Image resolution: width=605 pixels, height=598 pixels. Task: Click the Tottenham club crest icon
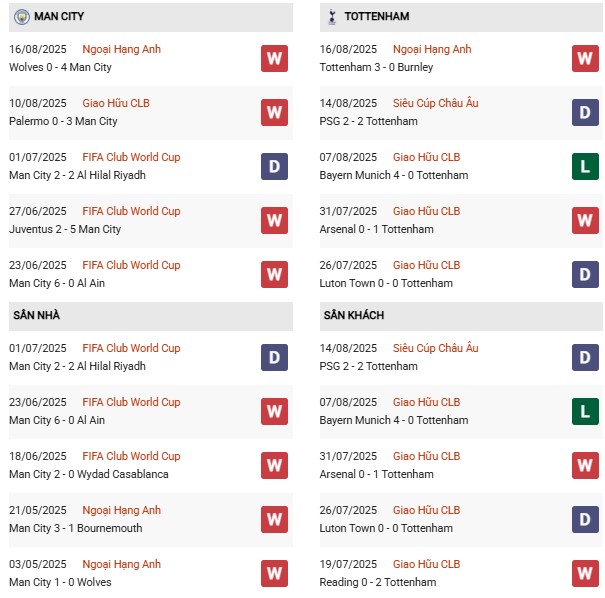[331, 17]
